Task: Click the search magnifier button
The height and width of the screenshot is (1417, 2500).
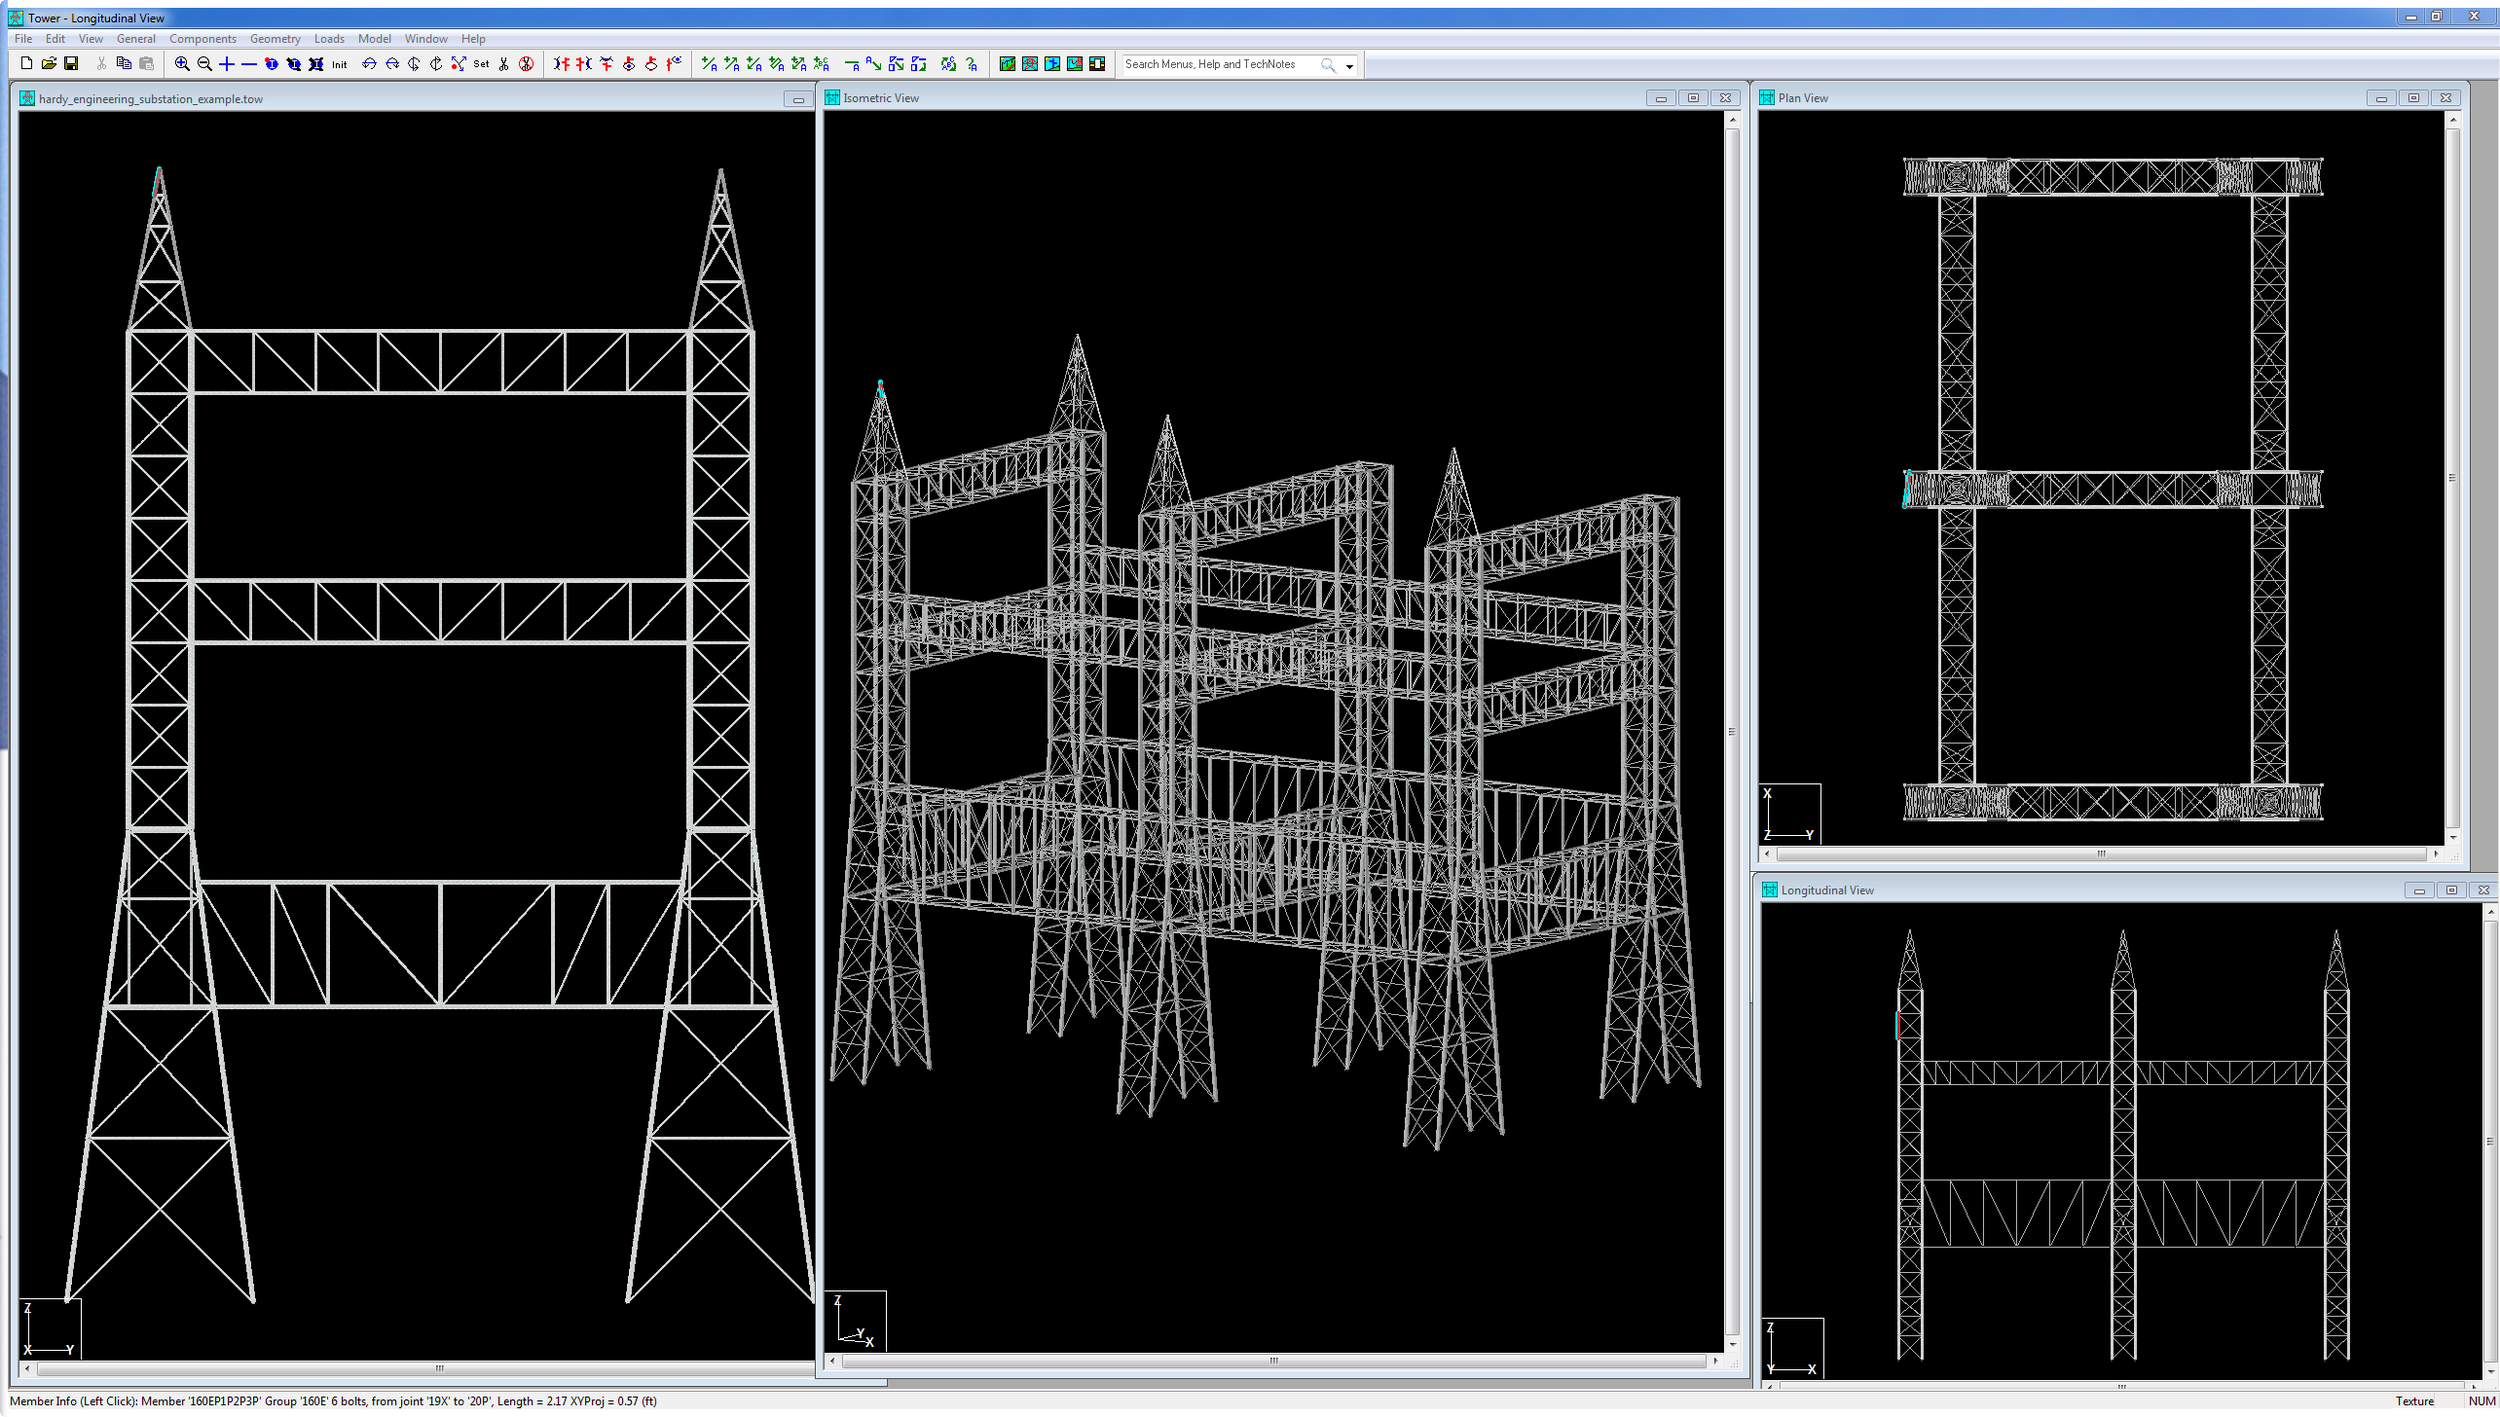Action: tap(1328, 64)
